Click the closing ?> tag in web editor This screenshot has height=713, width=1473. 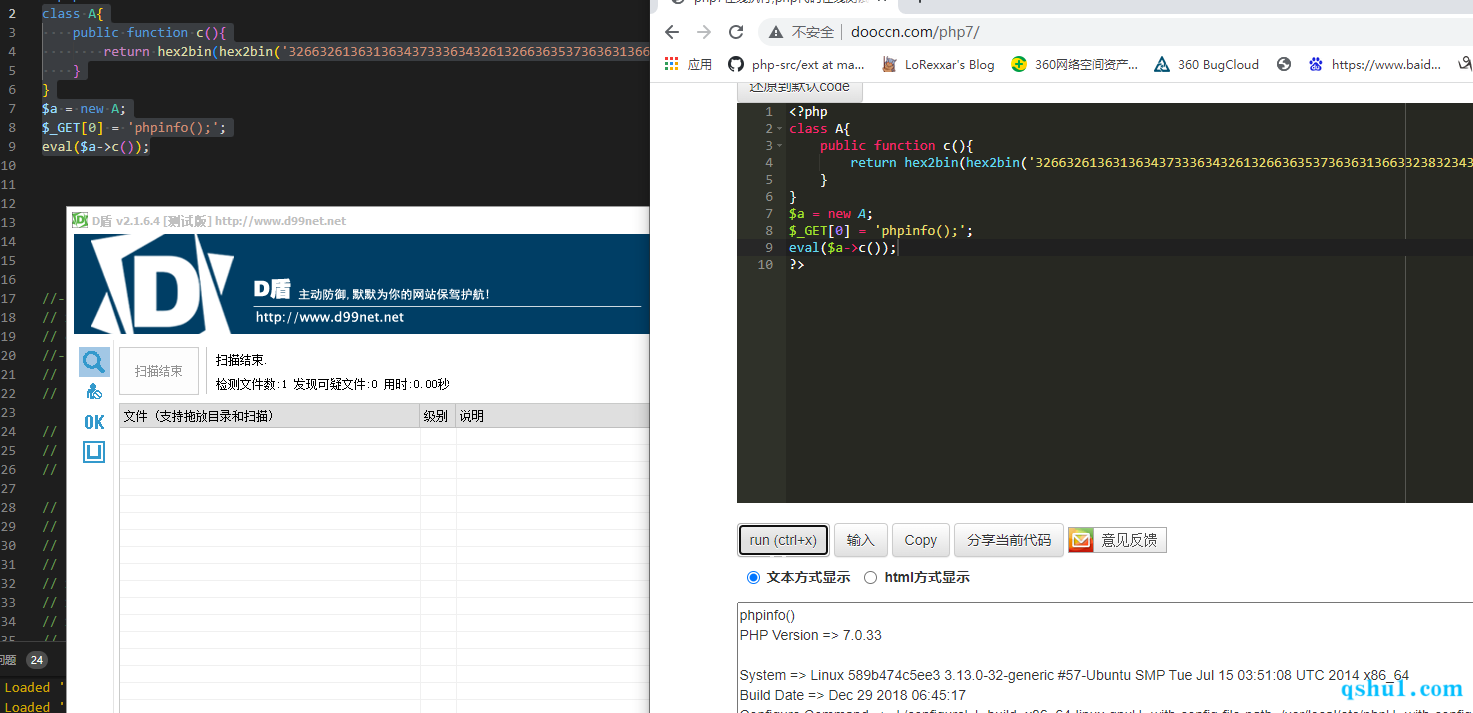(x=797, y=265)
